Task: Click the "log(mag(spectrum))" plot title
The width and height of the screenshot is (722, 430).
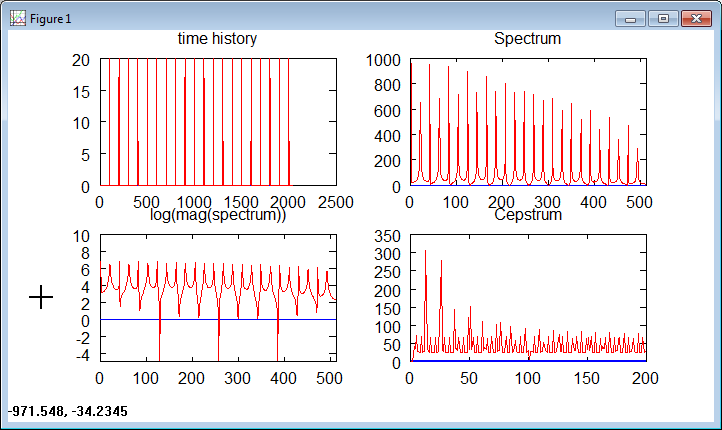Action: click(x=217, y=215)
